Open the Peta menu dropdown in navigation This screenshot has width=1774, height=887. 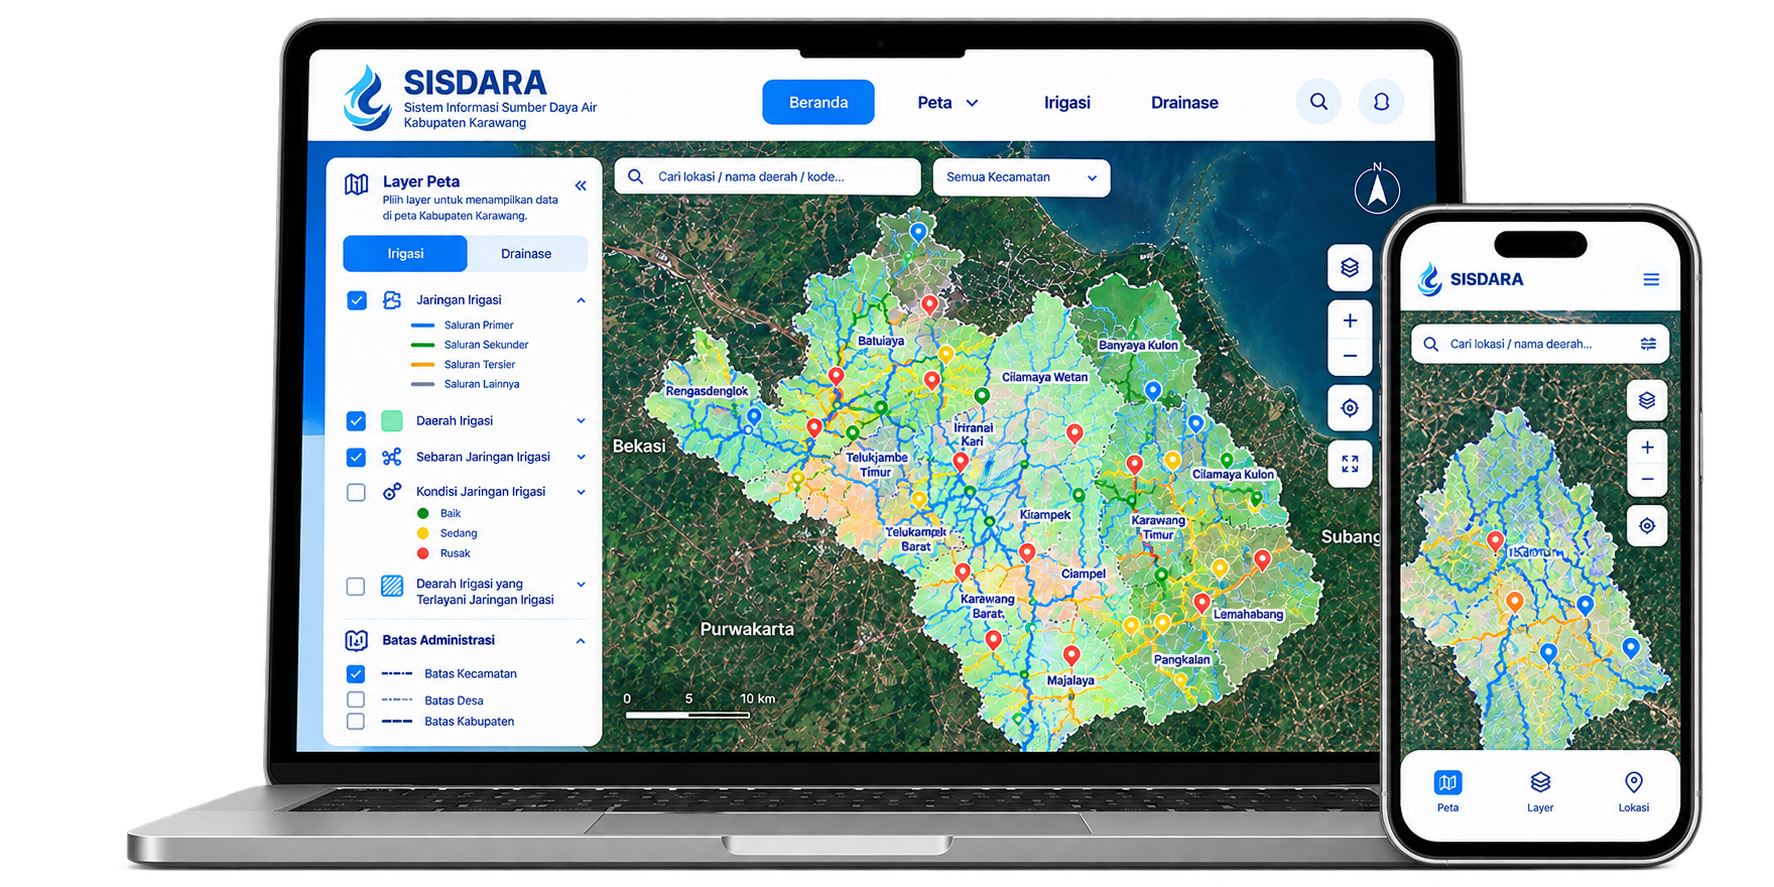(x=947, y=103)
